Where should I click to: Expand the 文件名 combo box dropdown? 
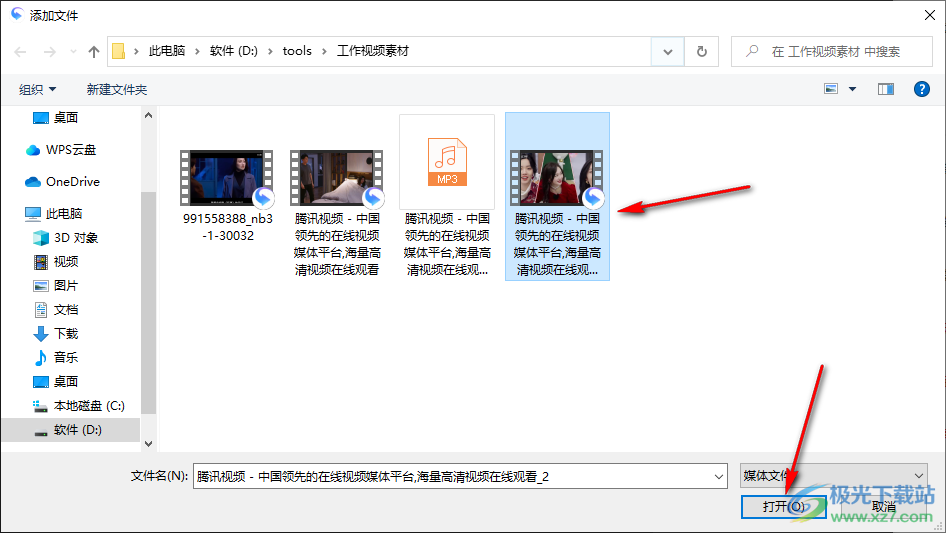(x=719, y=476)
